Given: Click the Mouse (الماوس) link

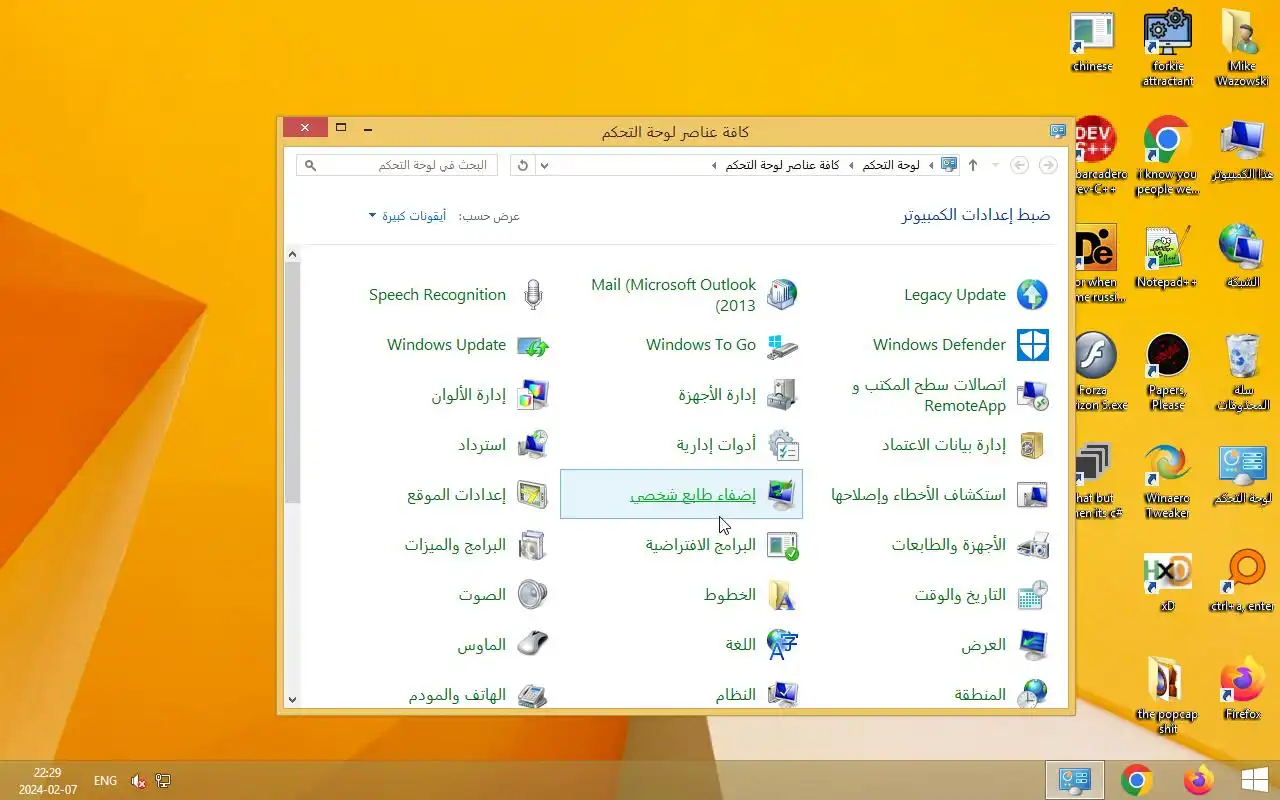Looking at the screenshot, I should 482,645.
